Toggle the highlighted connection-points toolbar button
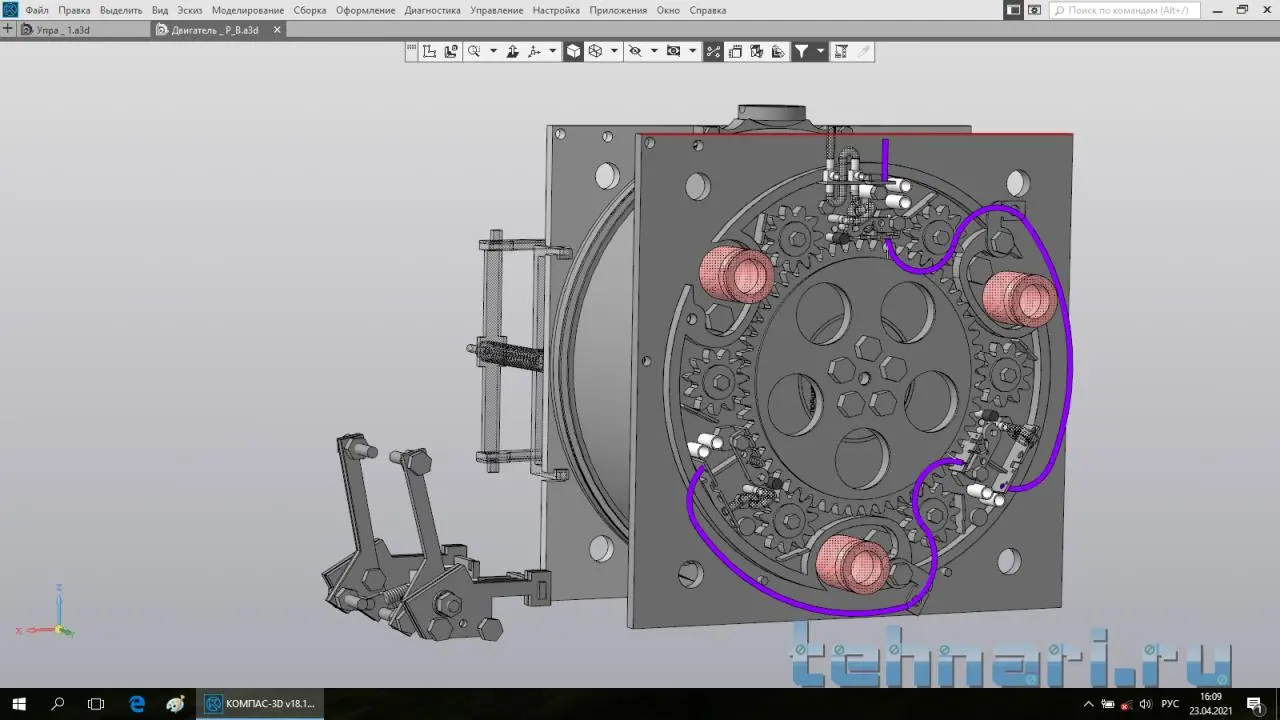This screenshot has height=720, width=1280. [713, 51]
